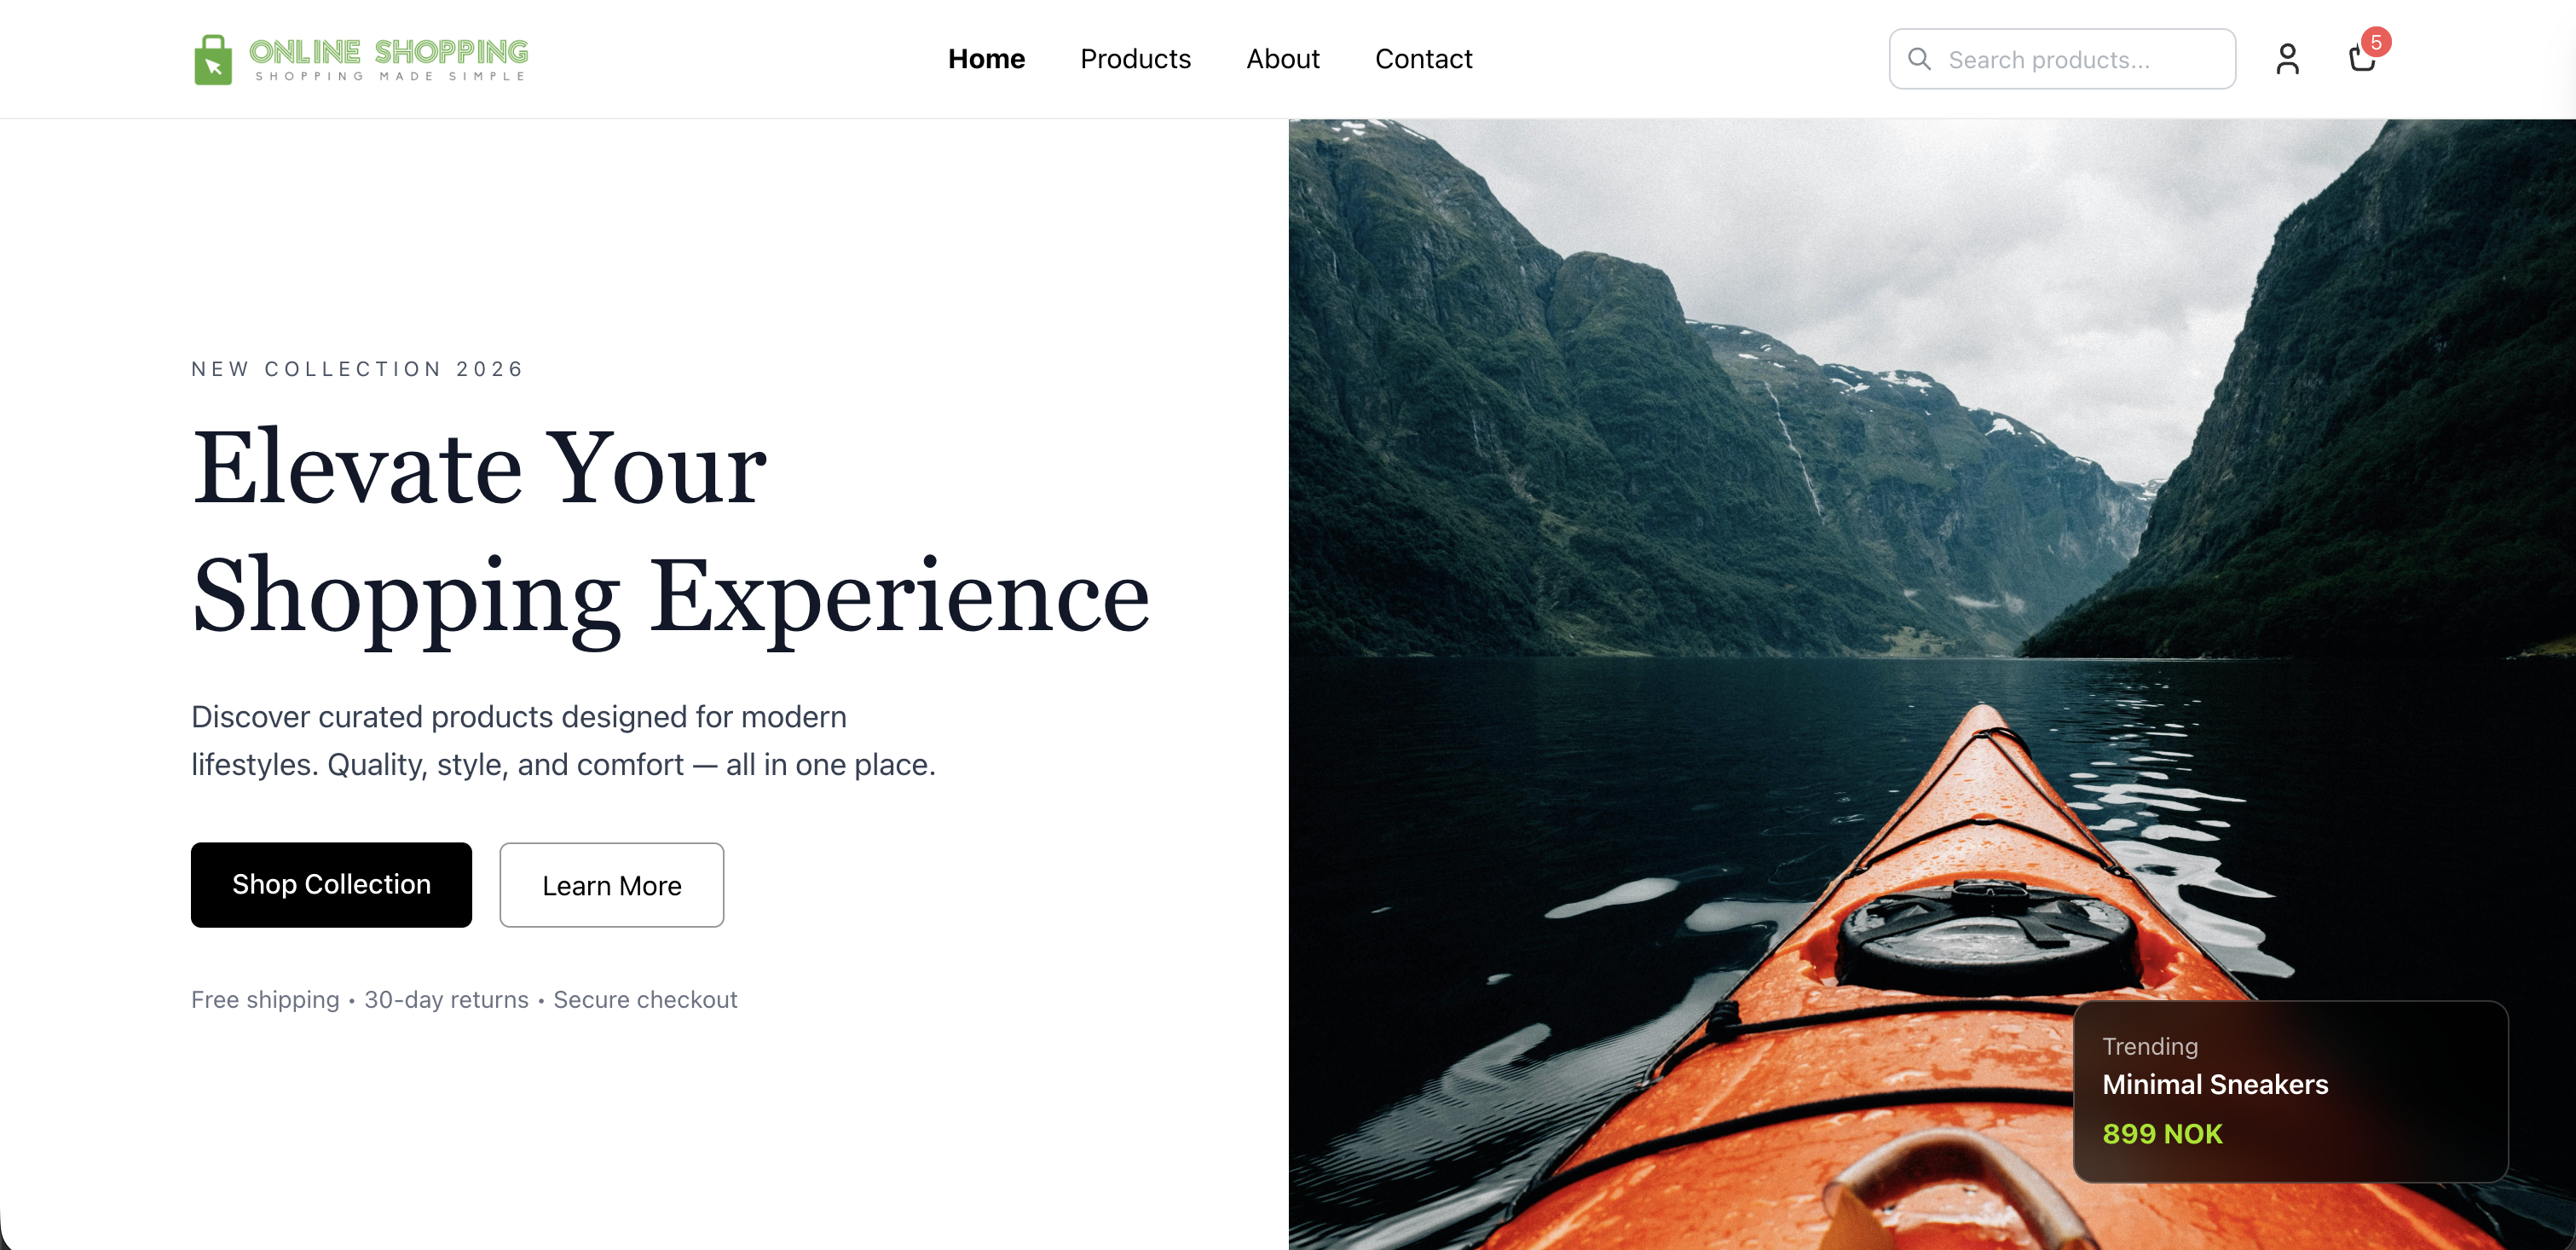Click the red cart badge showing 5
The height and width of the screenshot is (1250, 2576).
click(2376, 42)
